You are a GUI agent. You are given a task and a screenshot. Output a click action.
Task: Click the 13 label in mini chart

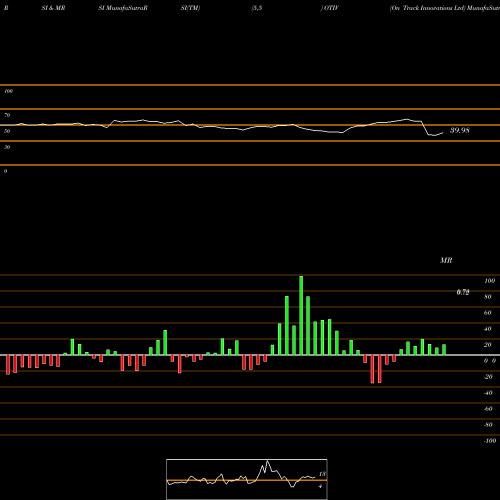322,474
